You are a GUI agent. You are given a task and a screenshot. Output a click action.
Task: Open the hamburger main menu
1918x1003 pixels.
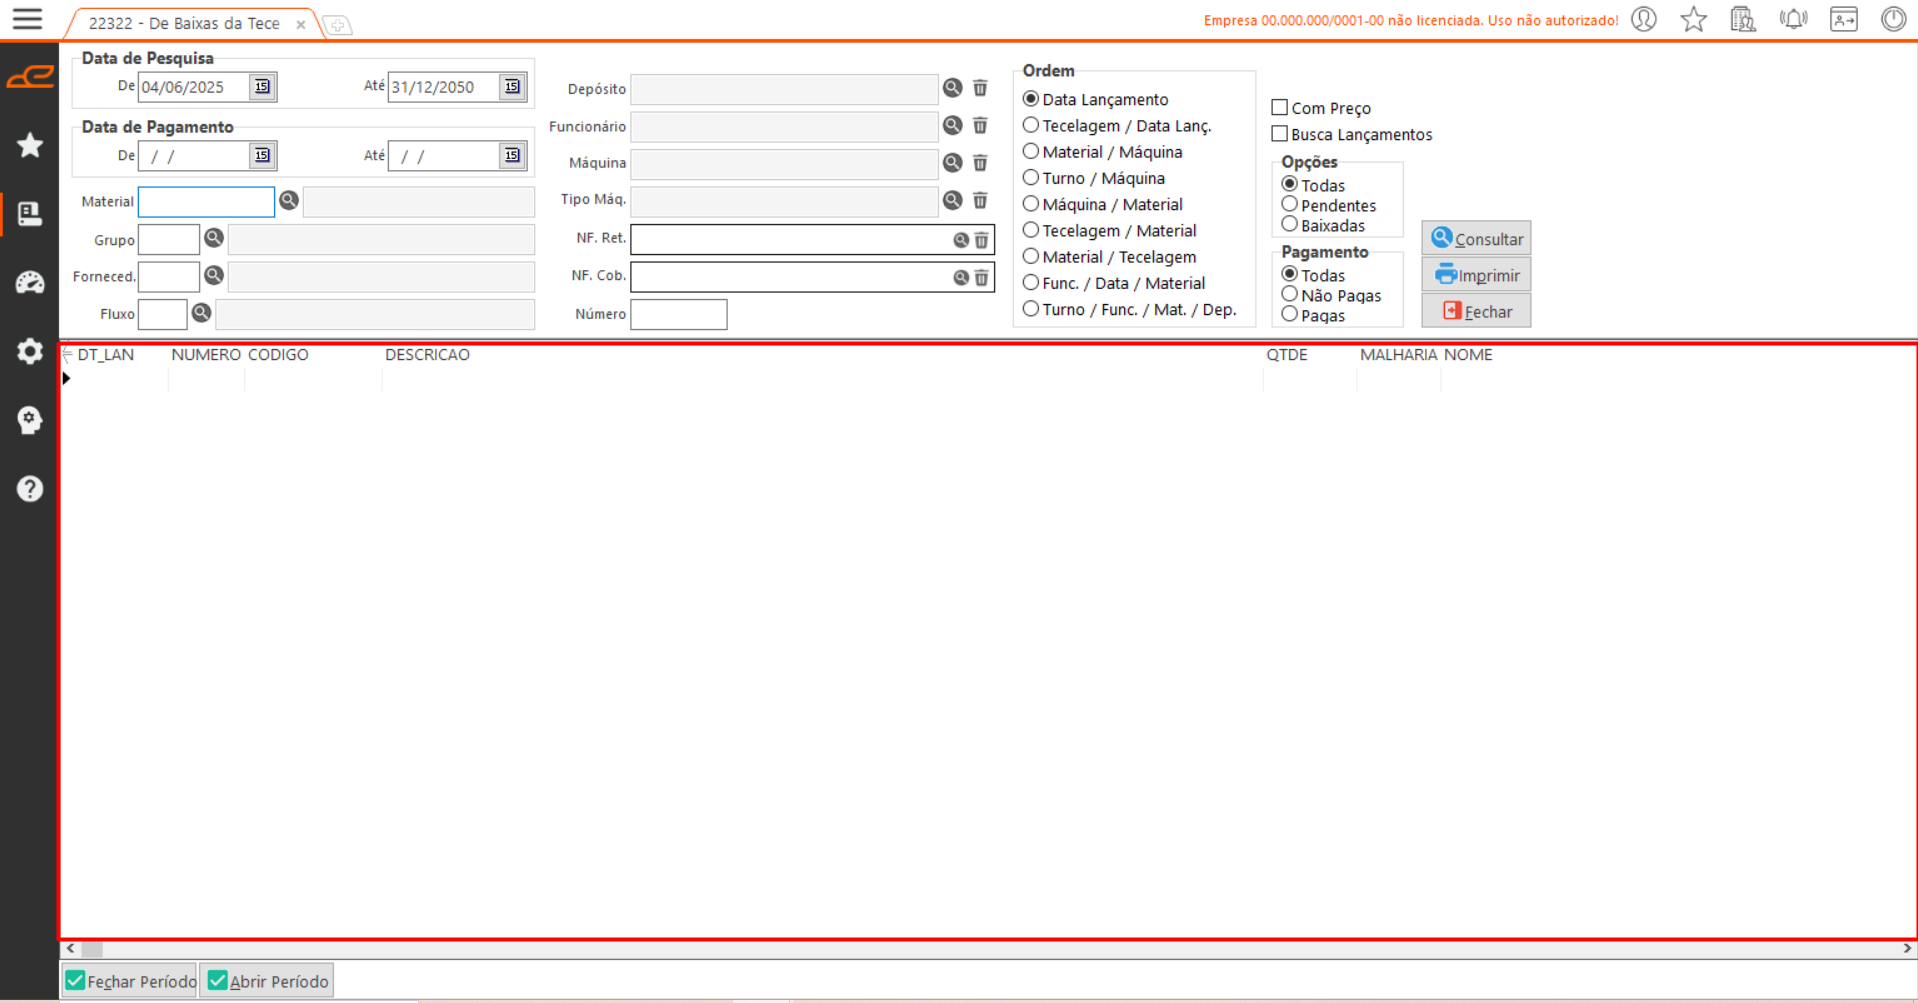(x=27, y=19)
